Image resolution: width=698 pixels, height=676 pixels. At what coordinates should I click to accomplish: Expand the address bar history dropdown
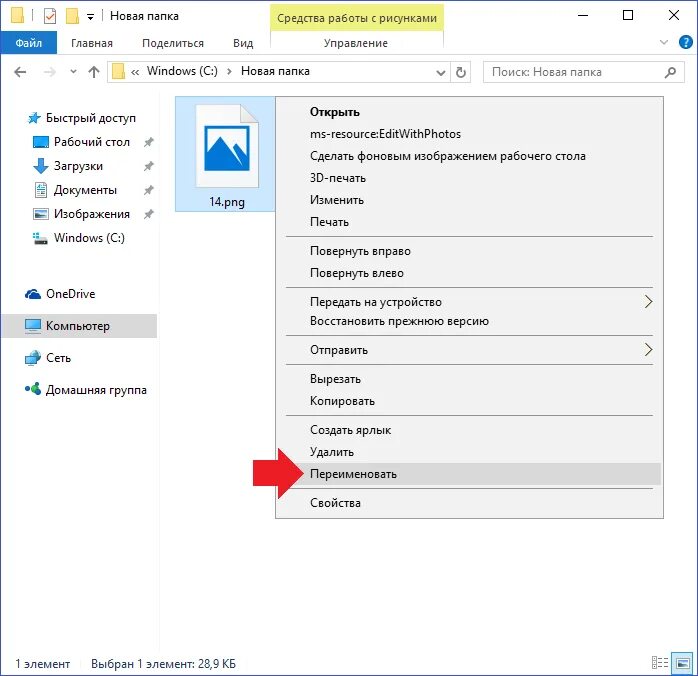(x=441, y=73)
